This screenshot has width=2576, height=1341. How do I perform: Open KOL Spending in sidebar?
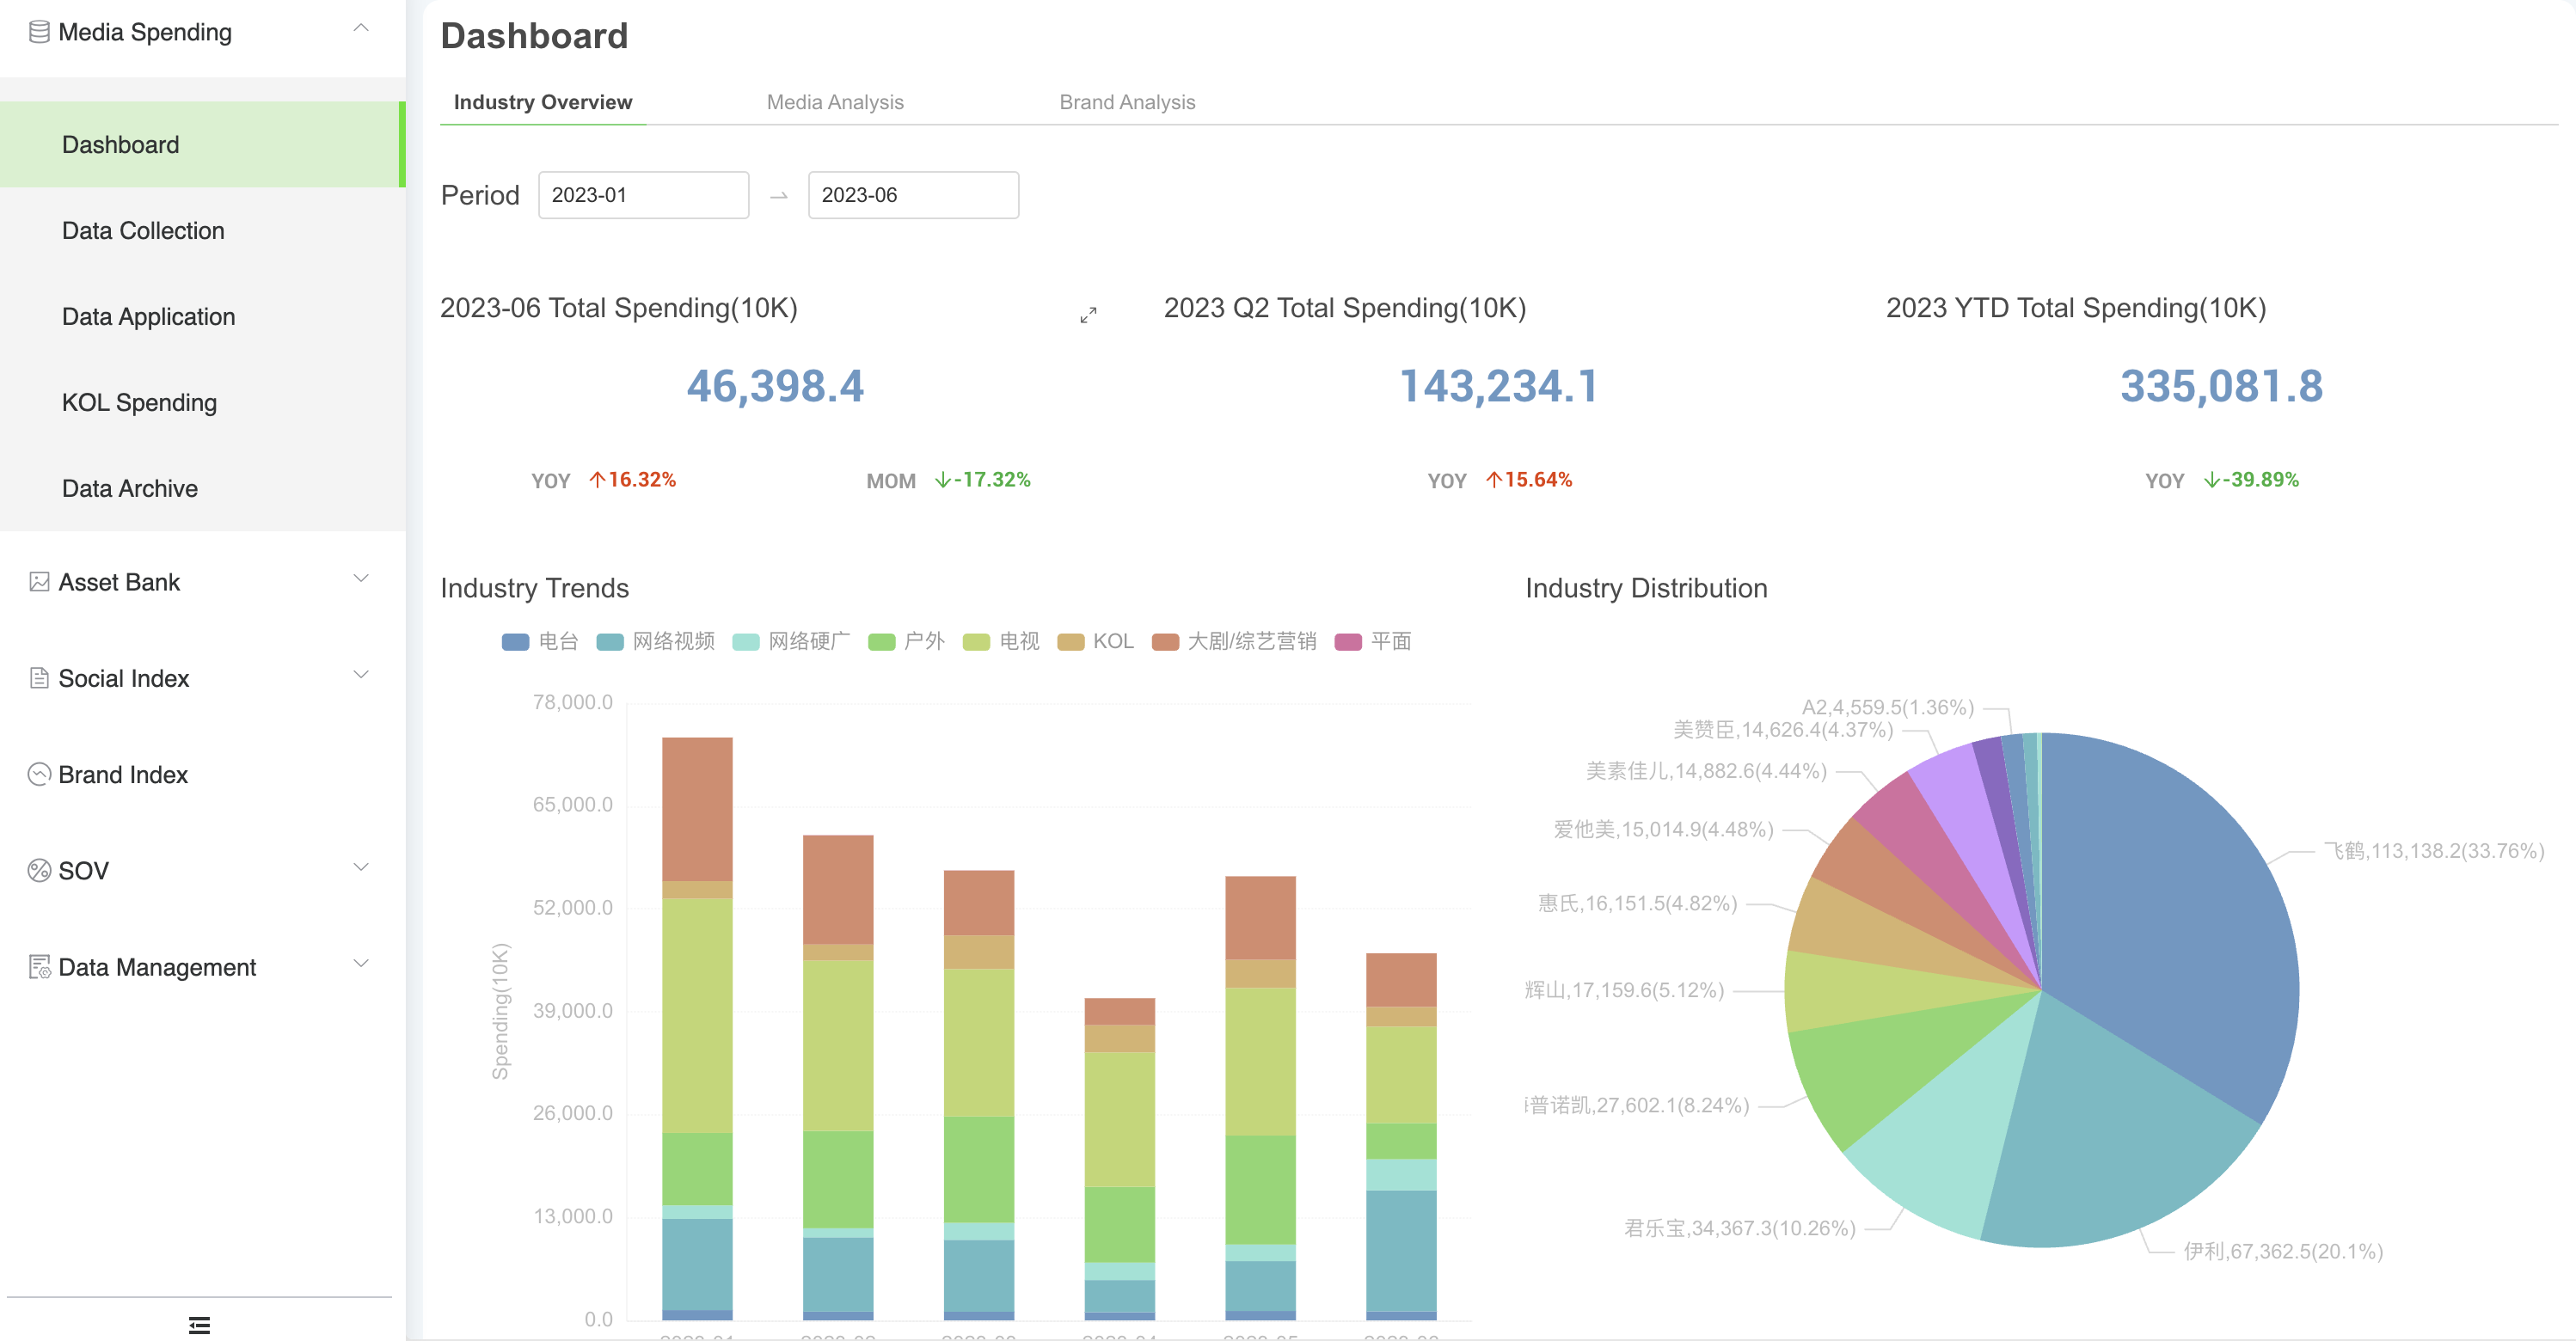coord(202,402)
